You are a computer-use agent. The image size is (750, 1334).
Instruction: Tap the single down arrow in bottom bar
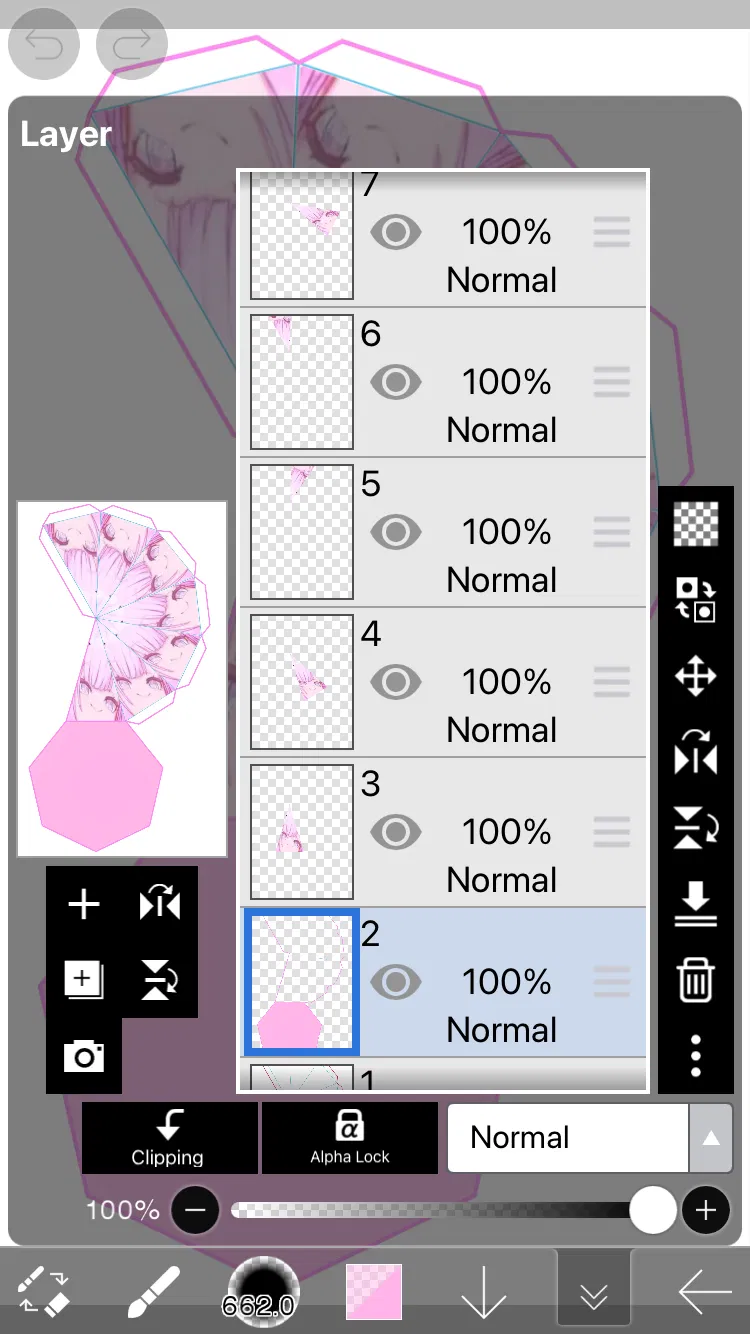pyautogui.click(x=485, y=1294)
